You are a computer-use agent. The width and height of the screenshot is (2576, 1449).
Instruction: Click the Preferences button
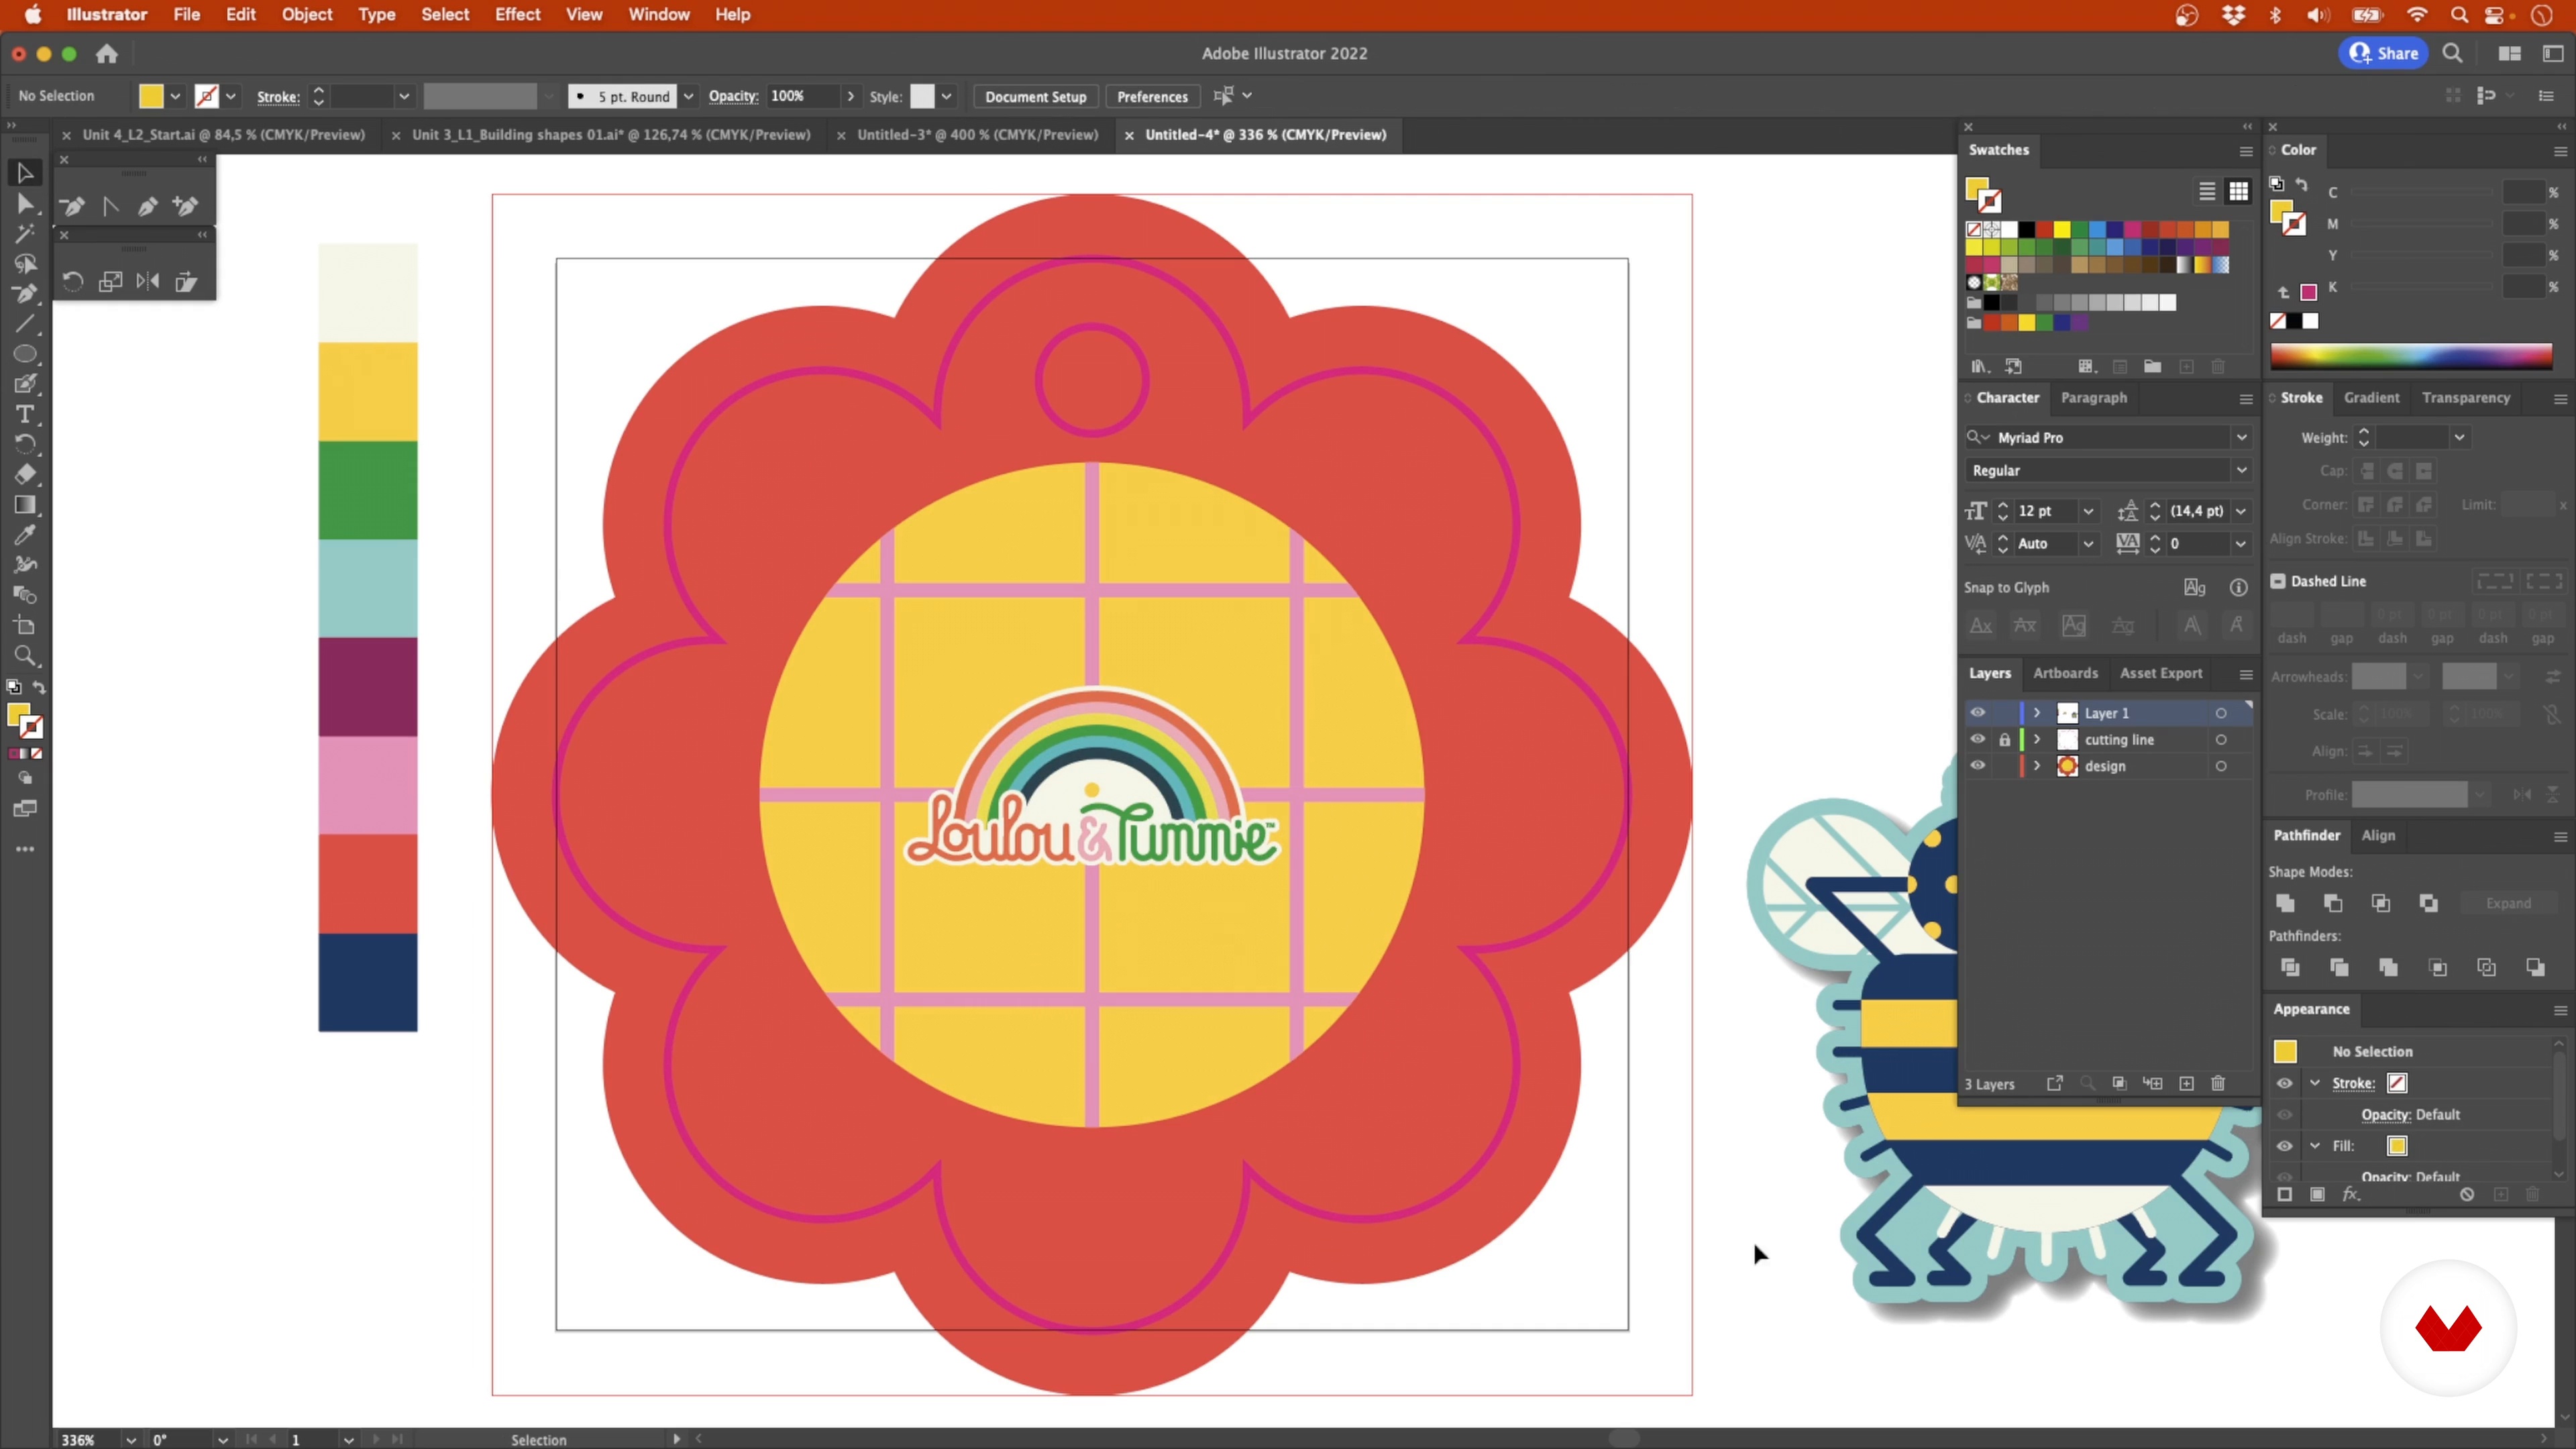(1152, 96)
